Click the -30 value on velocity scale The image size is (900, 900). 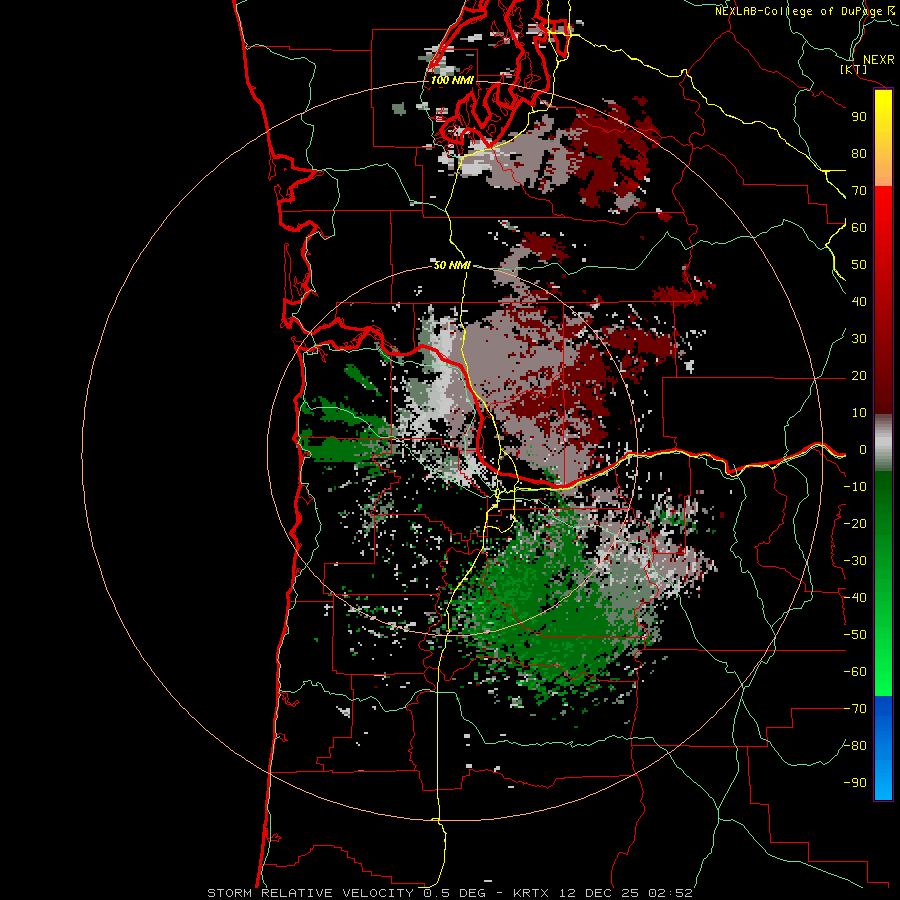[x=855, y=561]
